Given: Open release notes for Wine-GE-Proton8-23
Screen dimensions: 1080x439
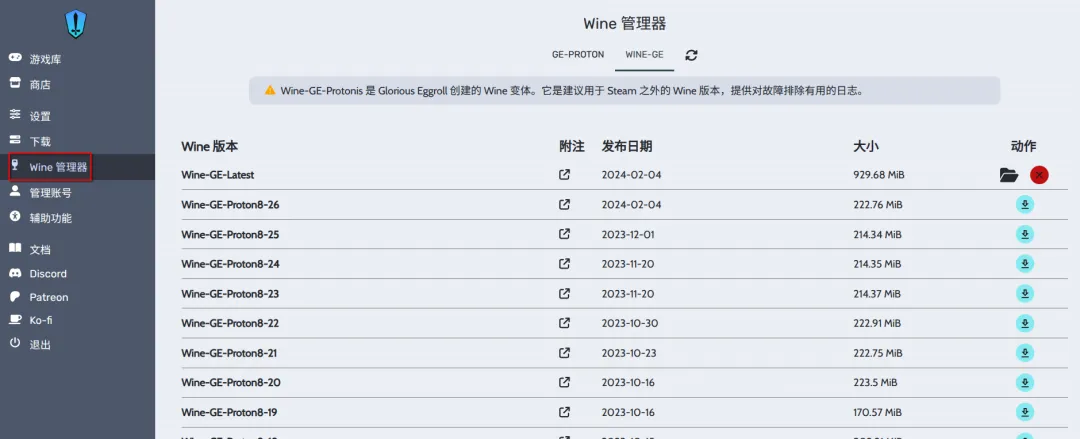Looking at the screenshot, I should click(x=565, y=294).
